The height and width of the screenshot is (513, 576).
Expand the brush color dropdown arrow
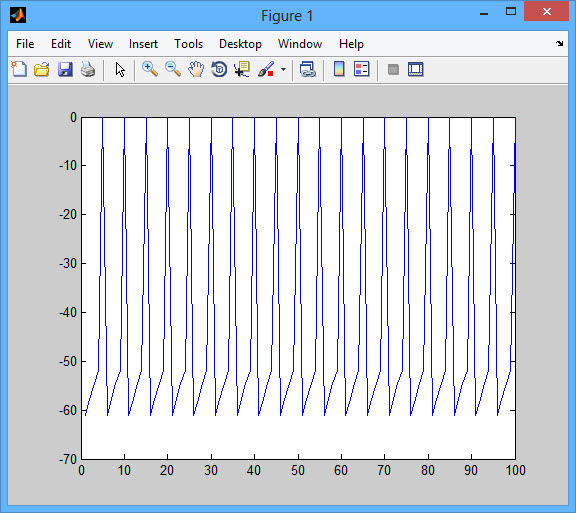283,69
